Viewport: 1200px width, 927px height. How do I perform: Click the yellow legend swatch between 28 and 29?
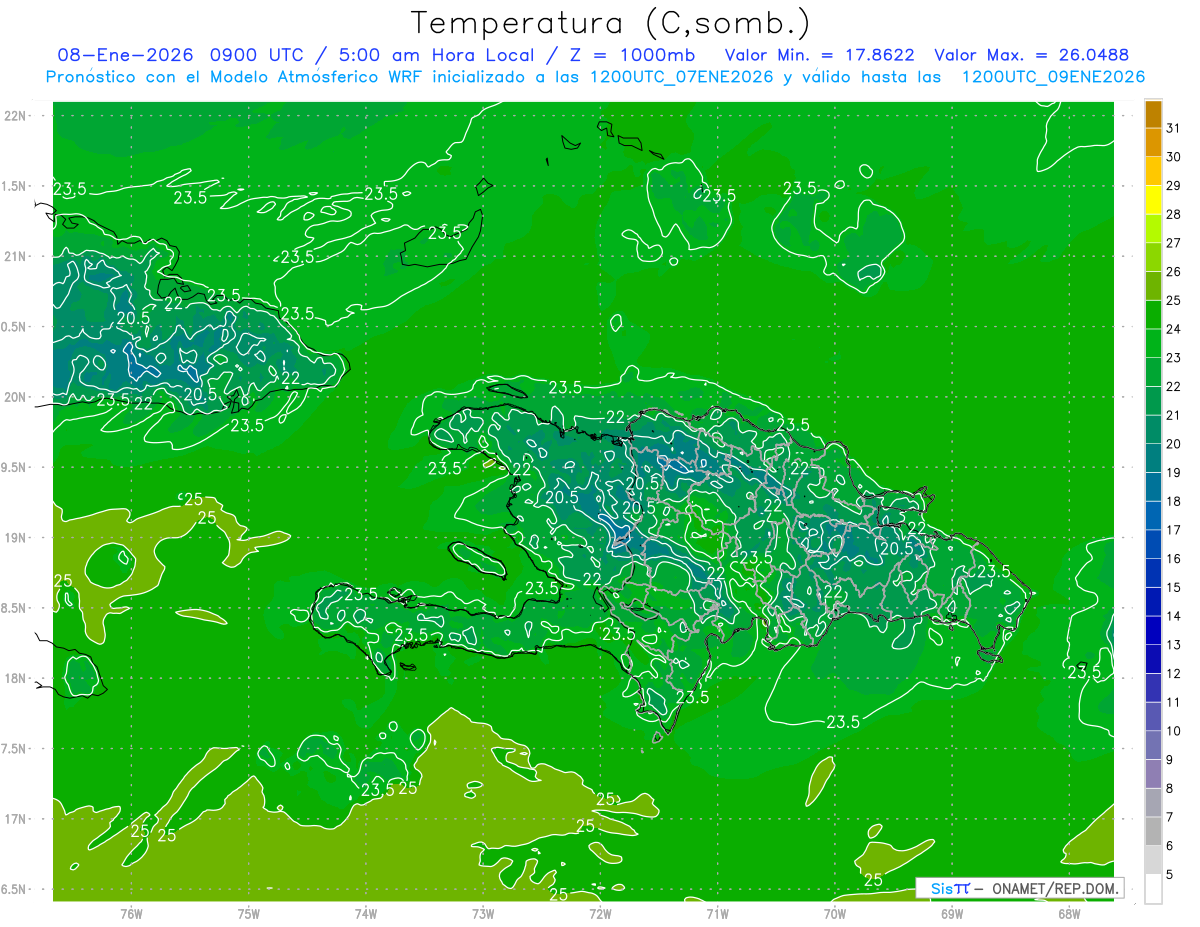(x=1153, y=200)
